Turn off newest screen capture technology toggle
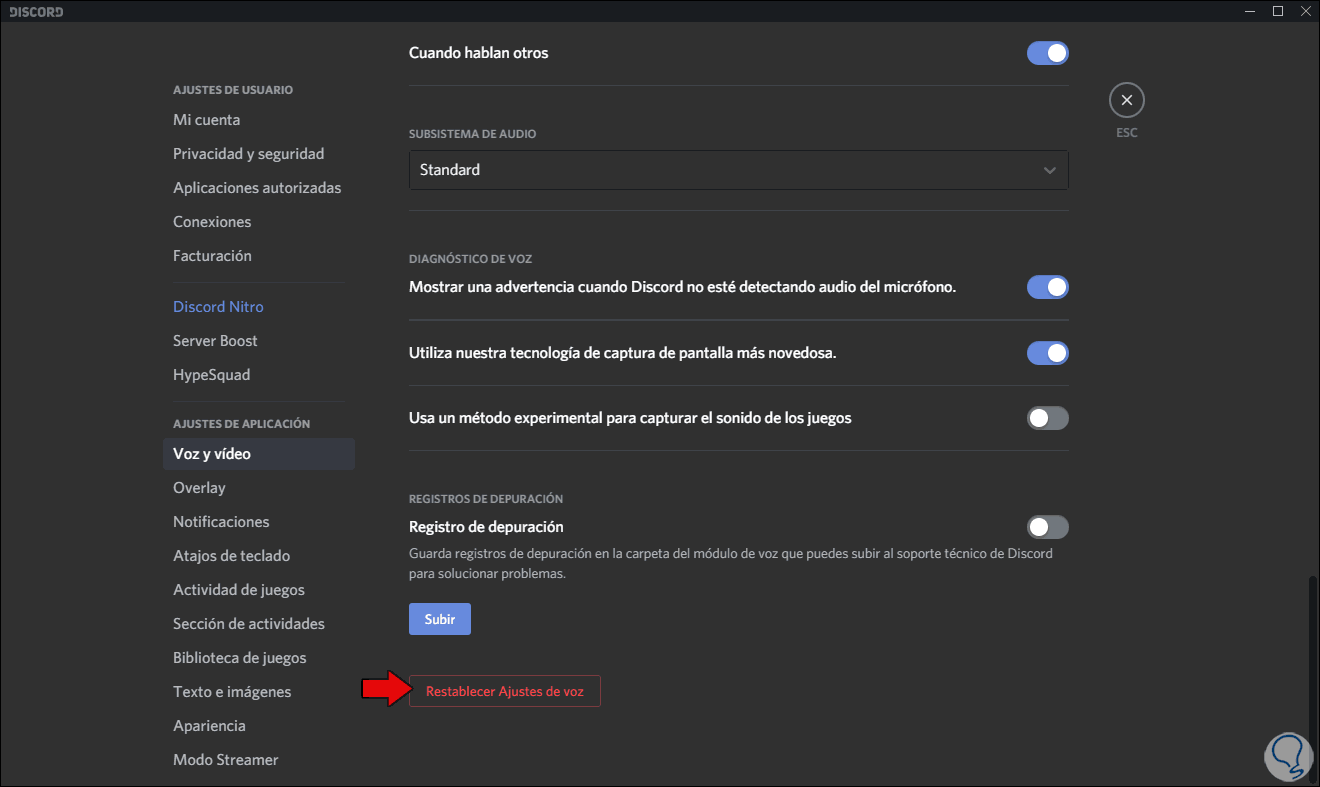The image size is (1320, 787). tap(1047, 353)
